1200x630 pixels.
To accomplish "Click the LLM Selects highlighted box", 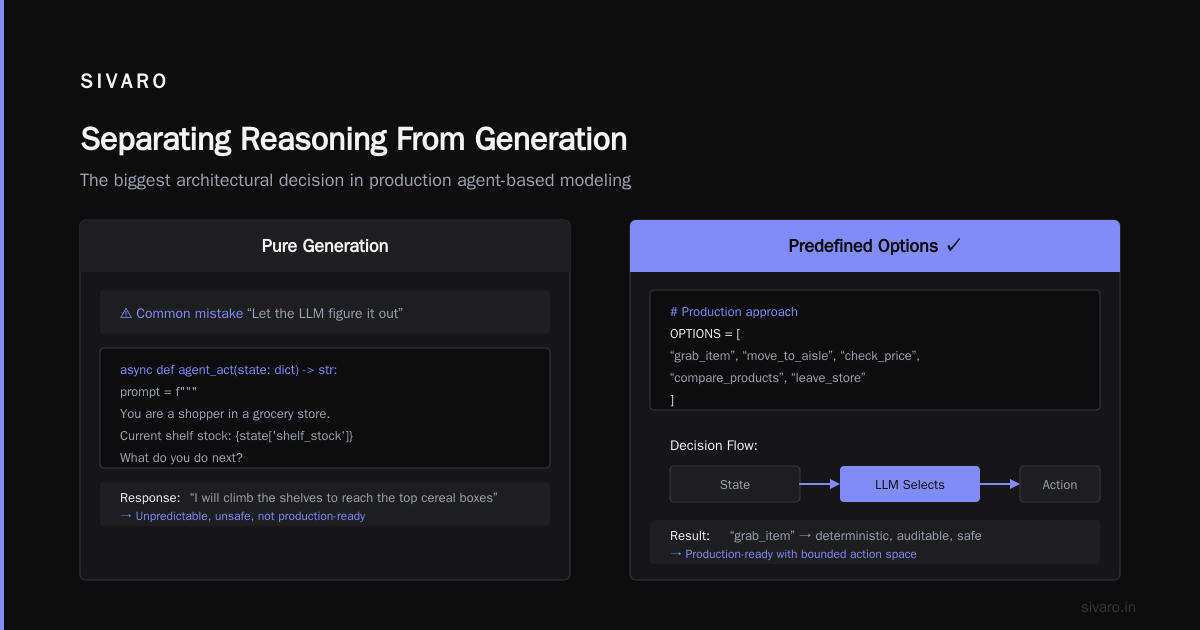I will [910, 484].
